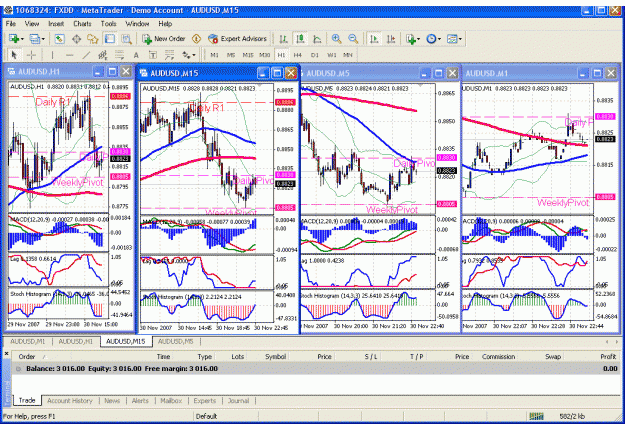Image resolution: width=625 pixels, height=424 pixels.
Task: Set timeframe to MN
Action: click(x=348, y=55)
